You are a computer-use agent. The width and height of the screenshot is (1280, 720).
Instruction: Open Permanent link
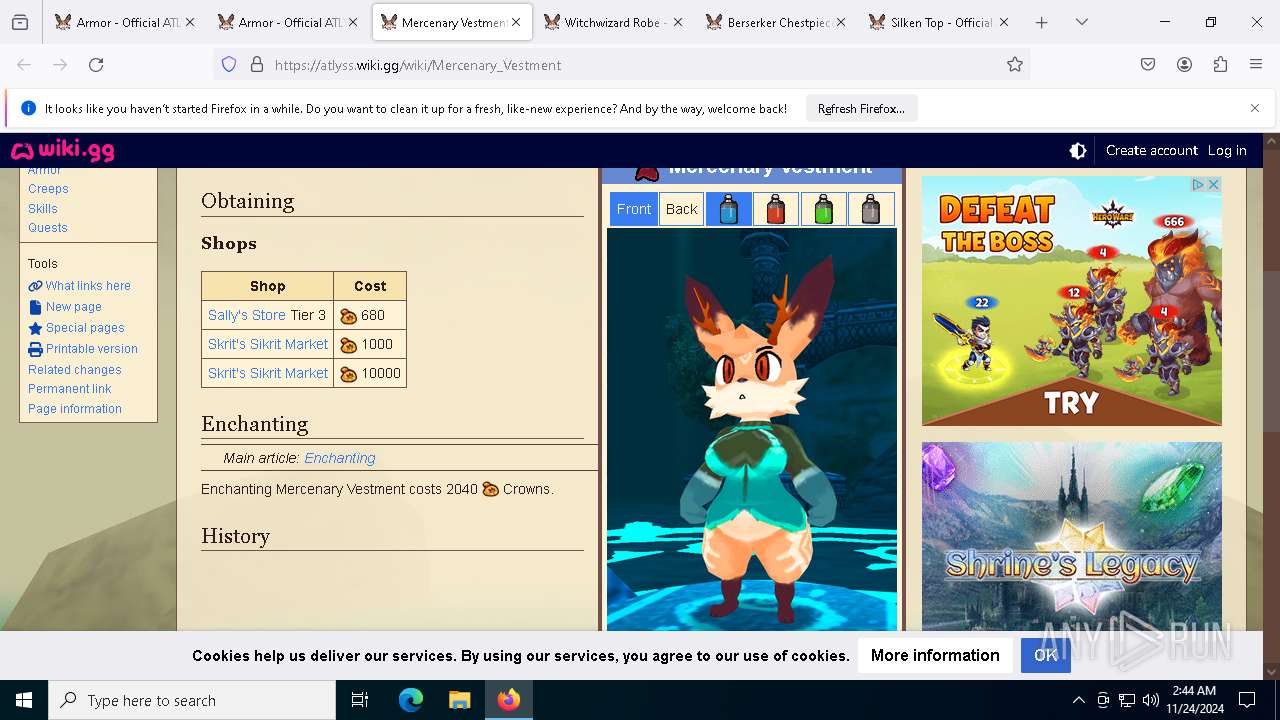(x=70, y=389)
